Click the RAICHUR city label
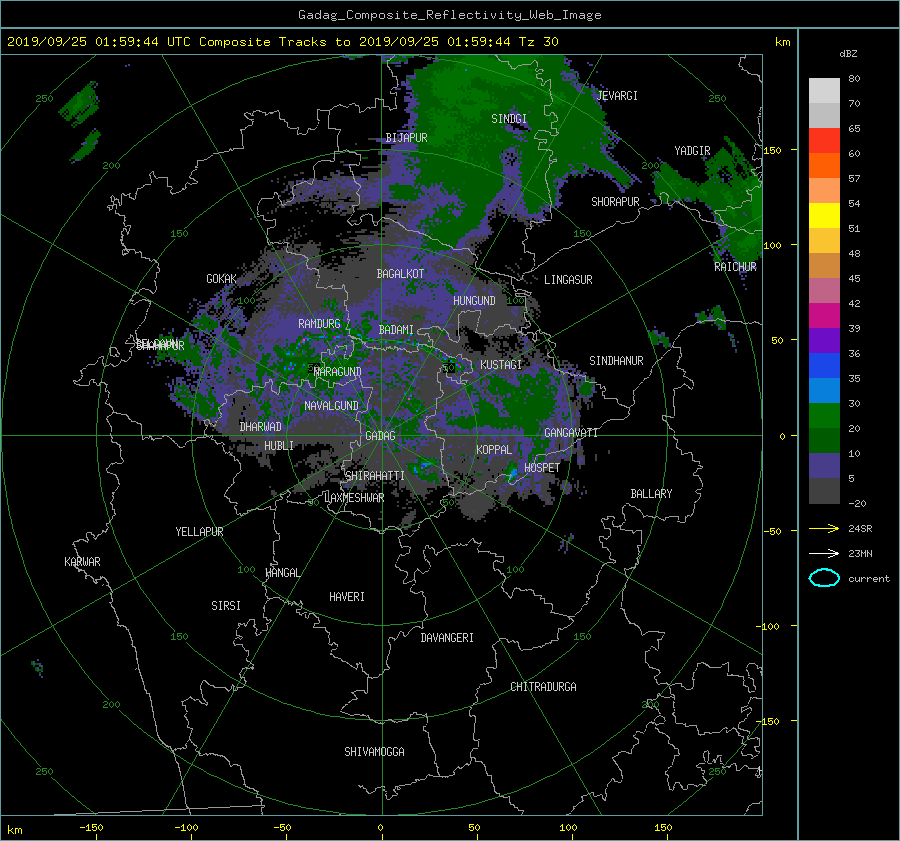Screen dimensions: 900x841 (735, 267)
